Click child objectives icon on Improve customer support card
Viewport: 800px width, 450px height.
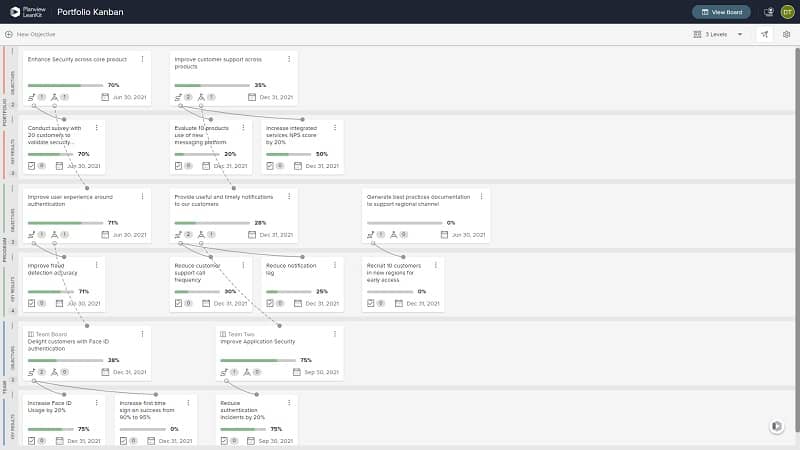201,97
